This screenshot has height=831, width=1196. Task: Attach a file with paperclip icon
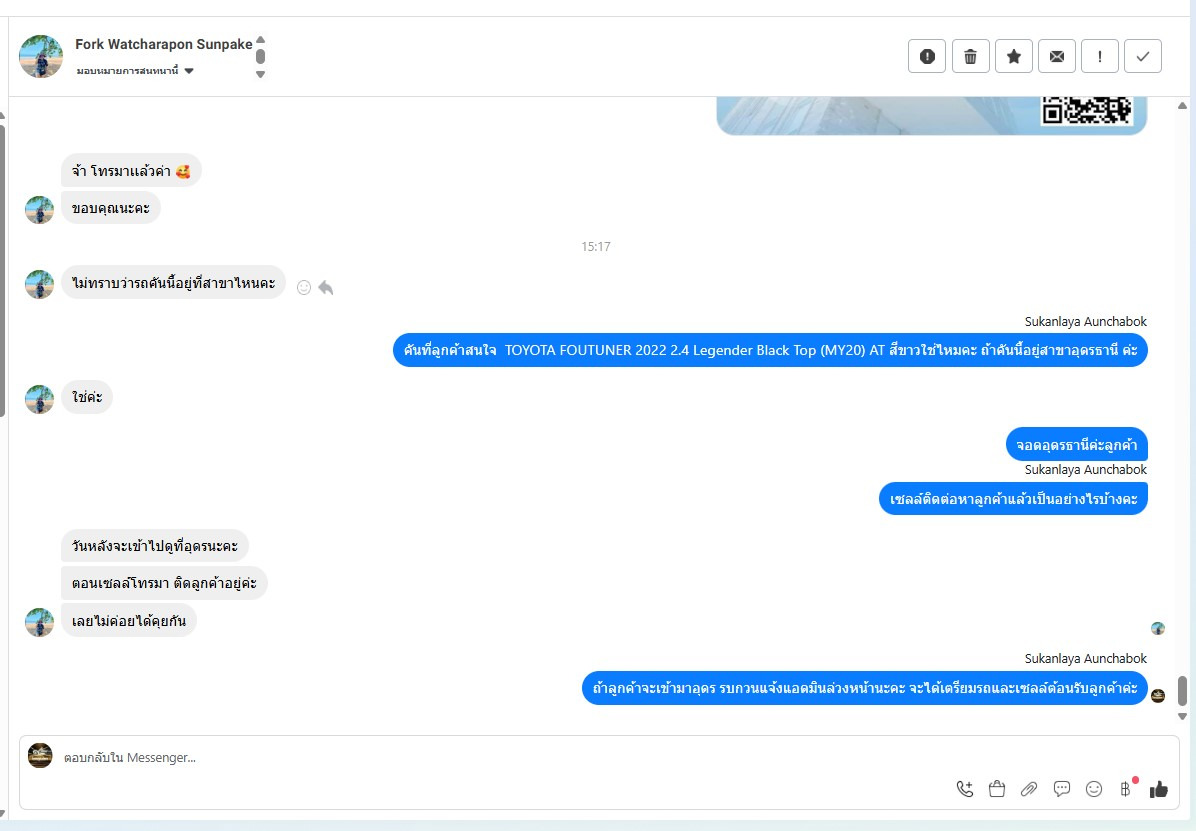(1029, 789)
